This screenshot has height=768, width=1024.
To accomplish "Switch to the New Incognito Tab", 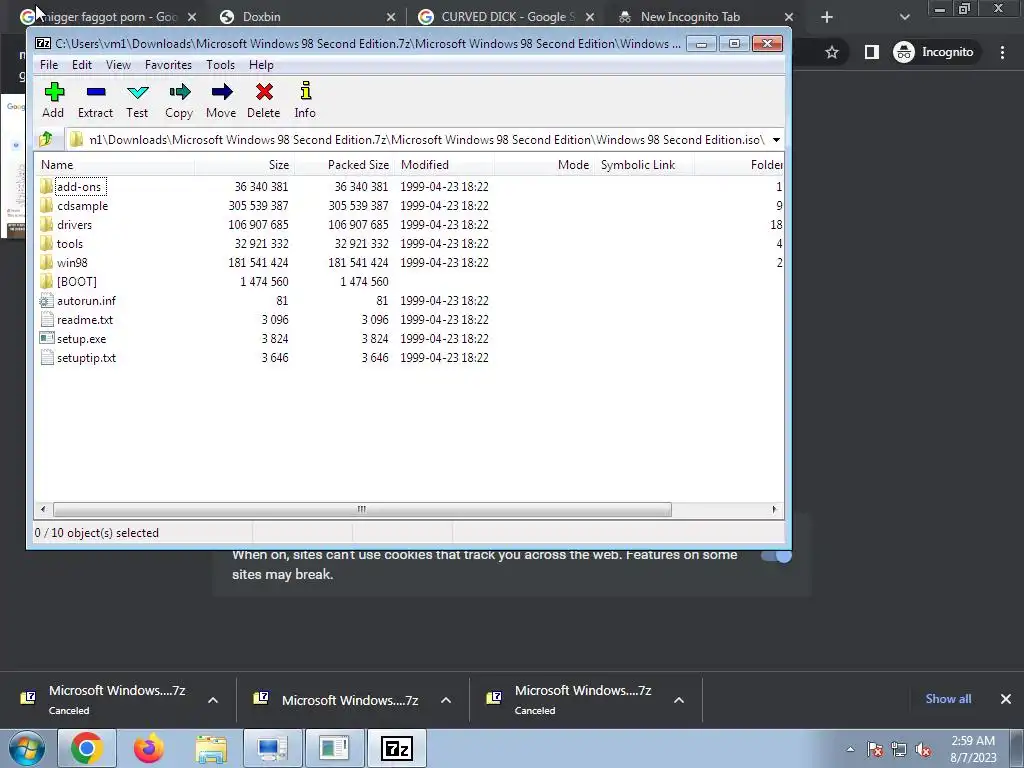I will (x=705, y=17).
